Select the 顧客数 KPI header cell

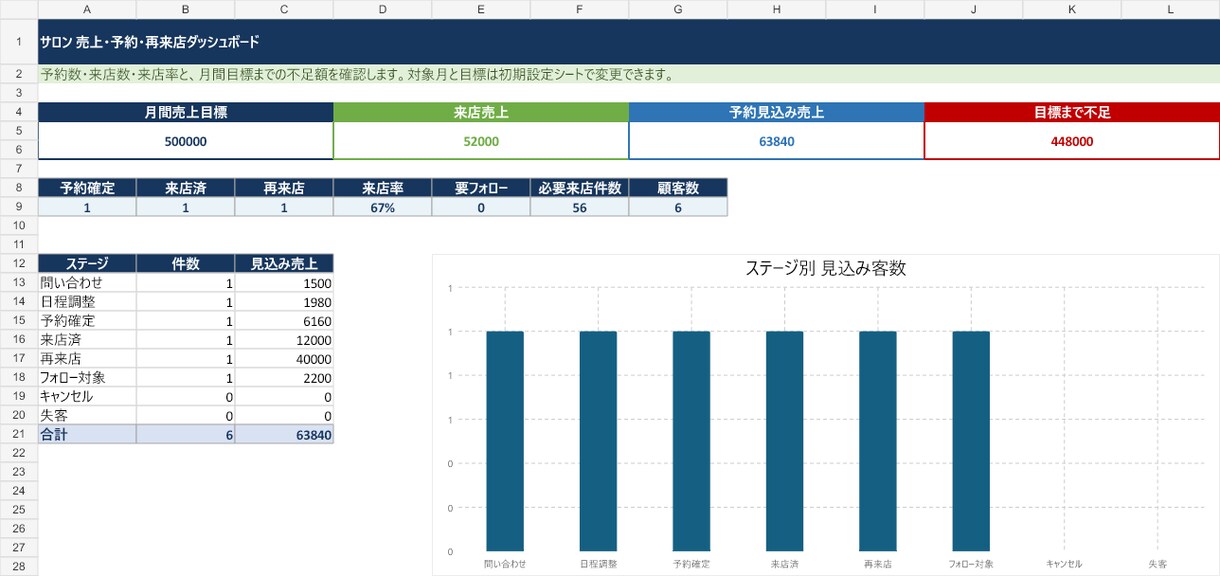[x=678, y=188]
